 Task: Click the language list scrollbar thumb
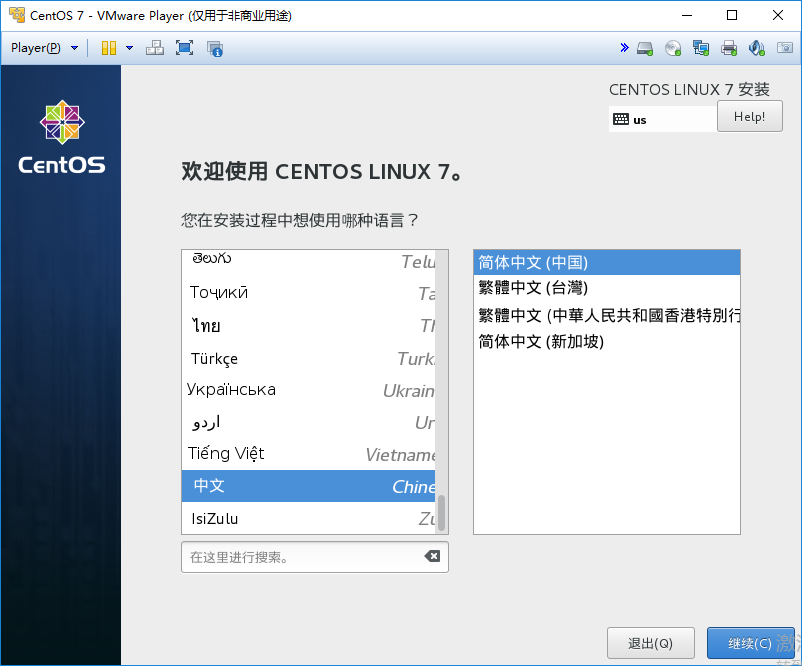point(441,513)
